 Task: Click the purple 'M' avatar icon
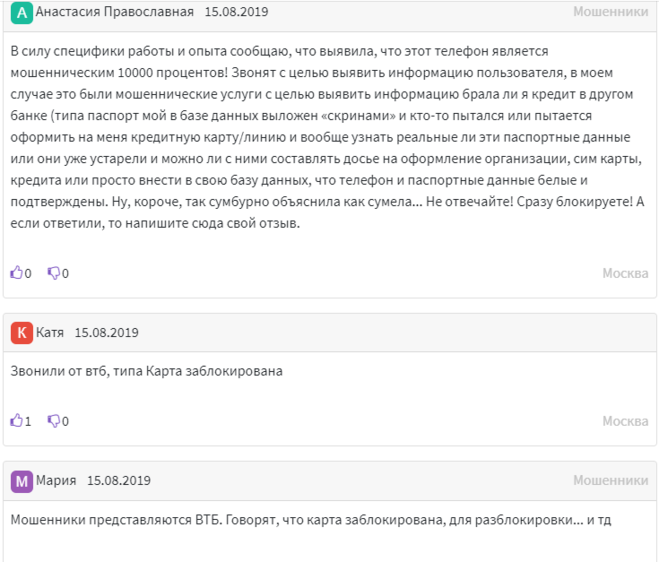21,481
